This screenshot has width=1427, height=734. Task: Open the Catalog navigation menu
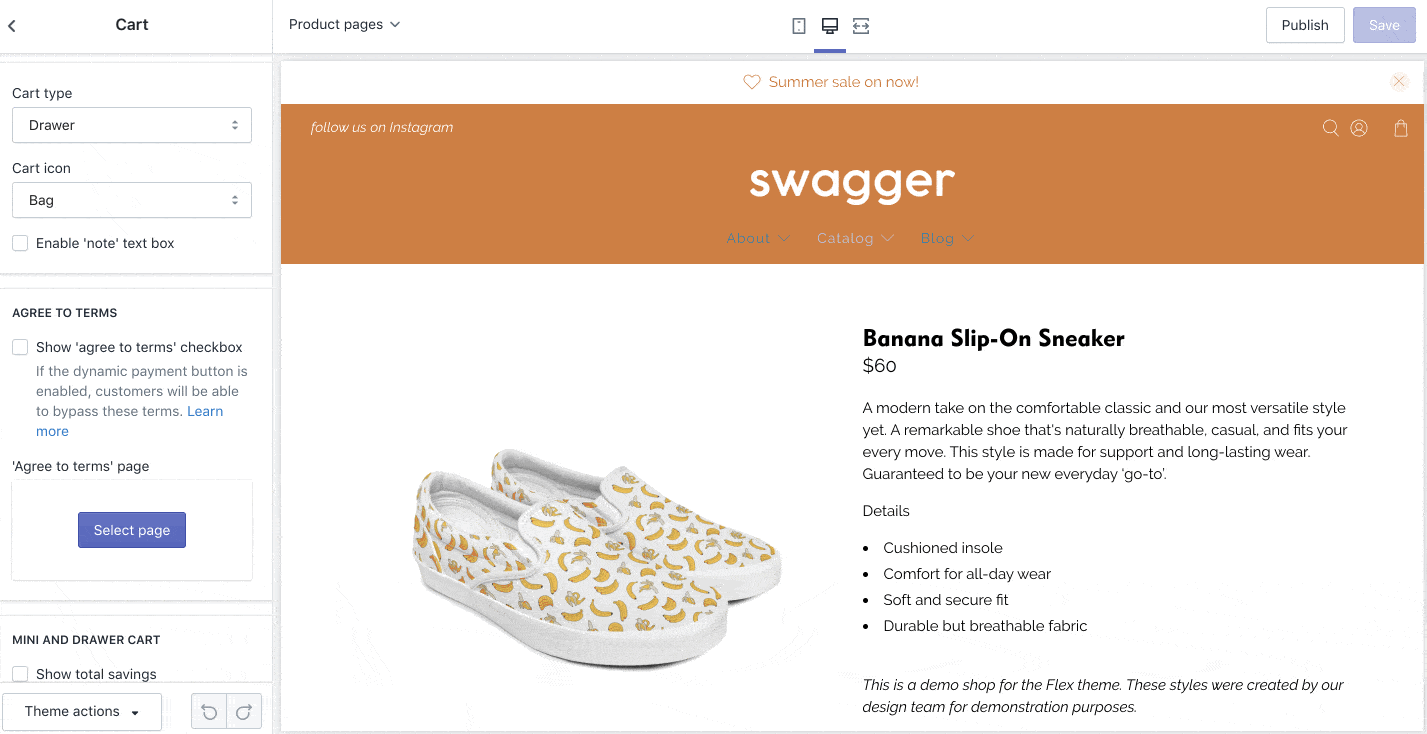[855, 238]
